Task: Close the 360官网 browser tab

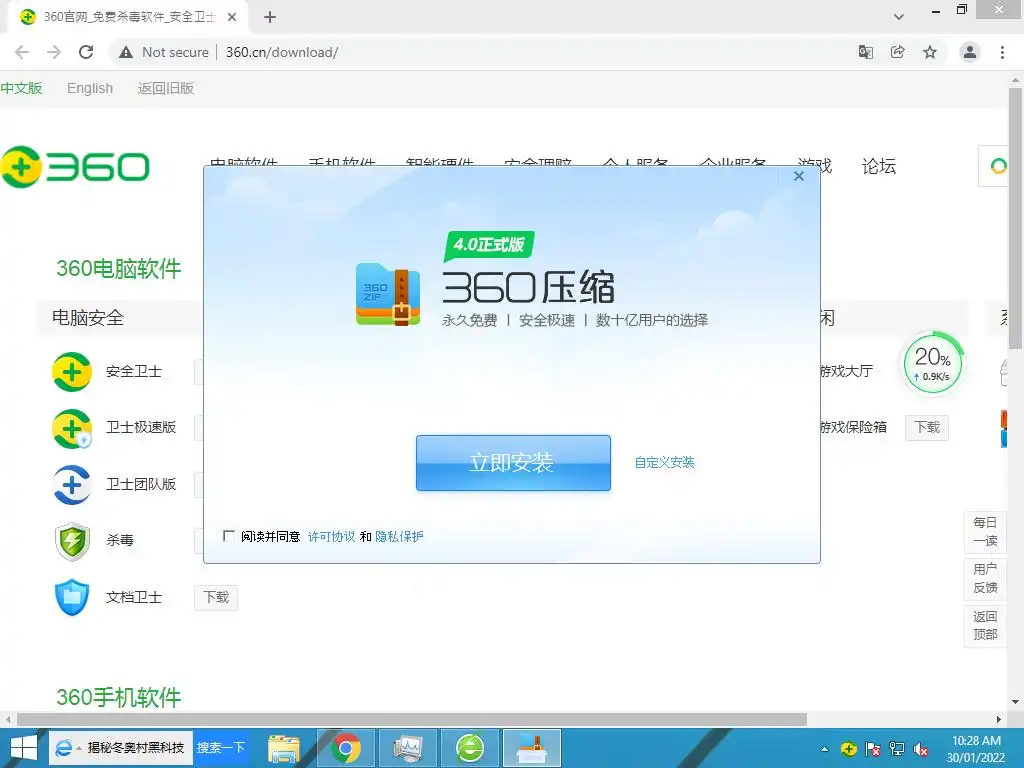Action: 232,18
